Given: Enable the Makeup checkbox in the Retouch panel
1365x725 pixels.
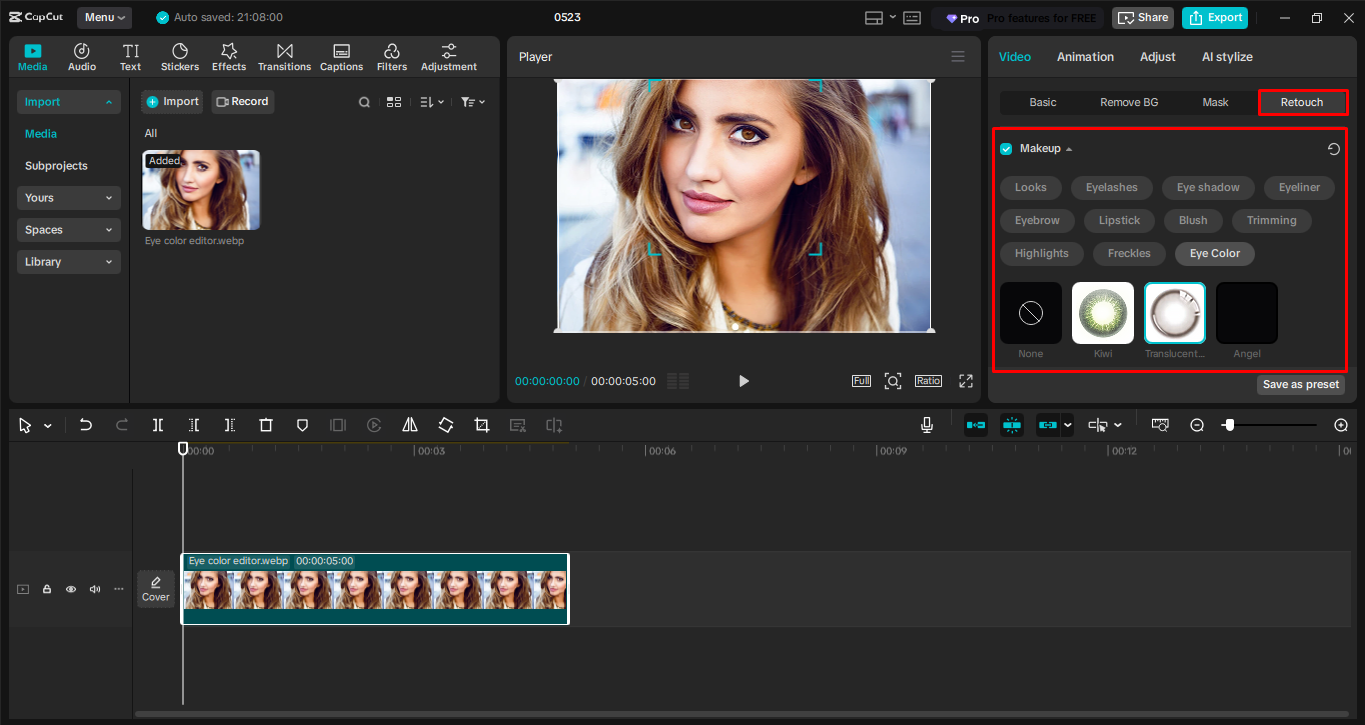Looking at the screenshot, I should click(1005, 148).
